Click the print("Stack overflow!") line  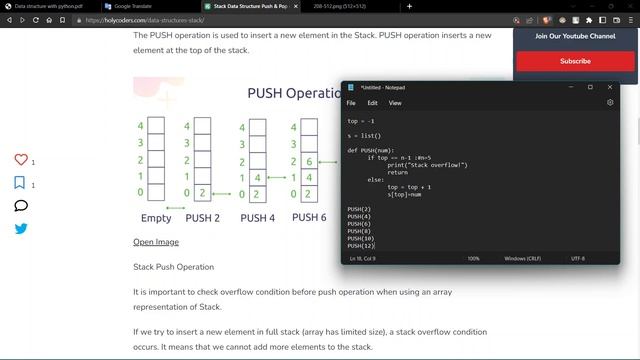(427, 165)
